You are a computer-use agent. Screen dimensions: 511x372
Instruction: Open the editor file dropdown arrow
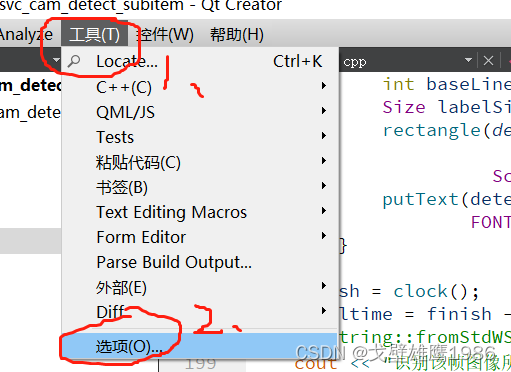click(468, 60)
